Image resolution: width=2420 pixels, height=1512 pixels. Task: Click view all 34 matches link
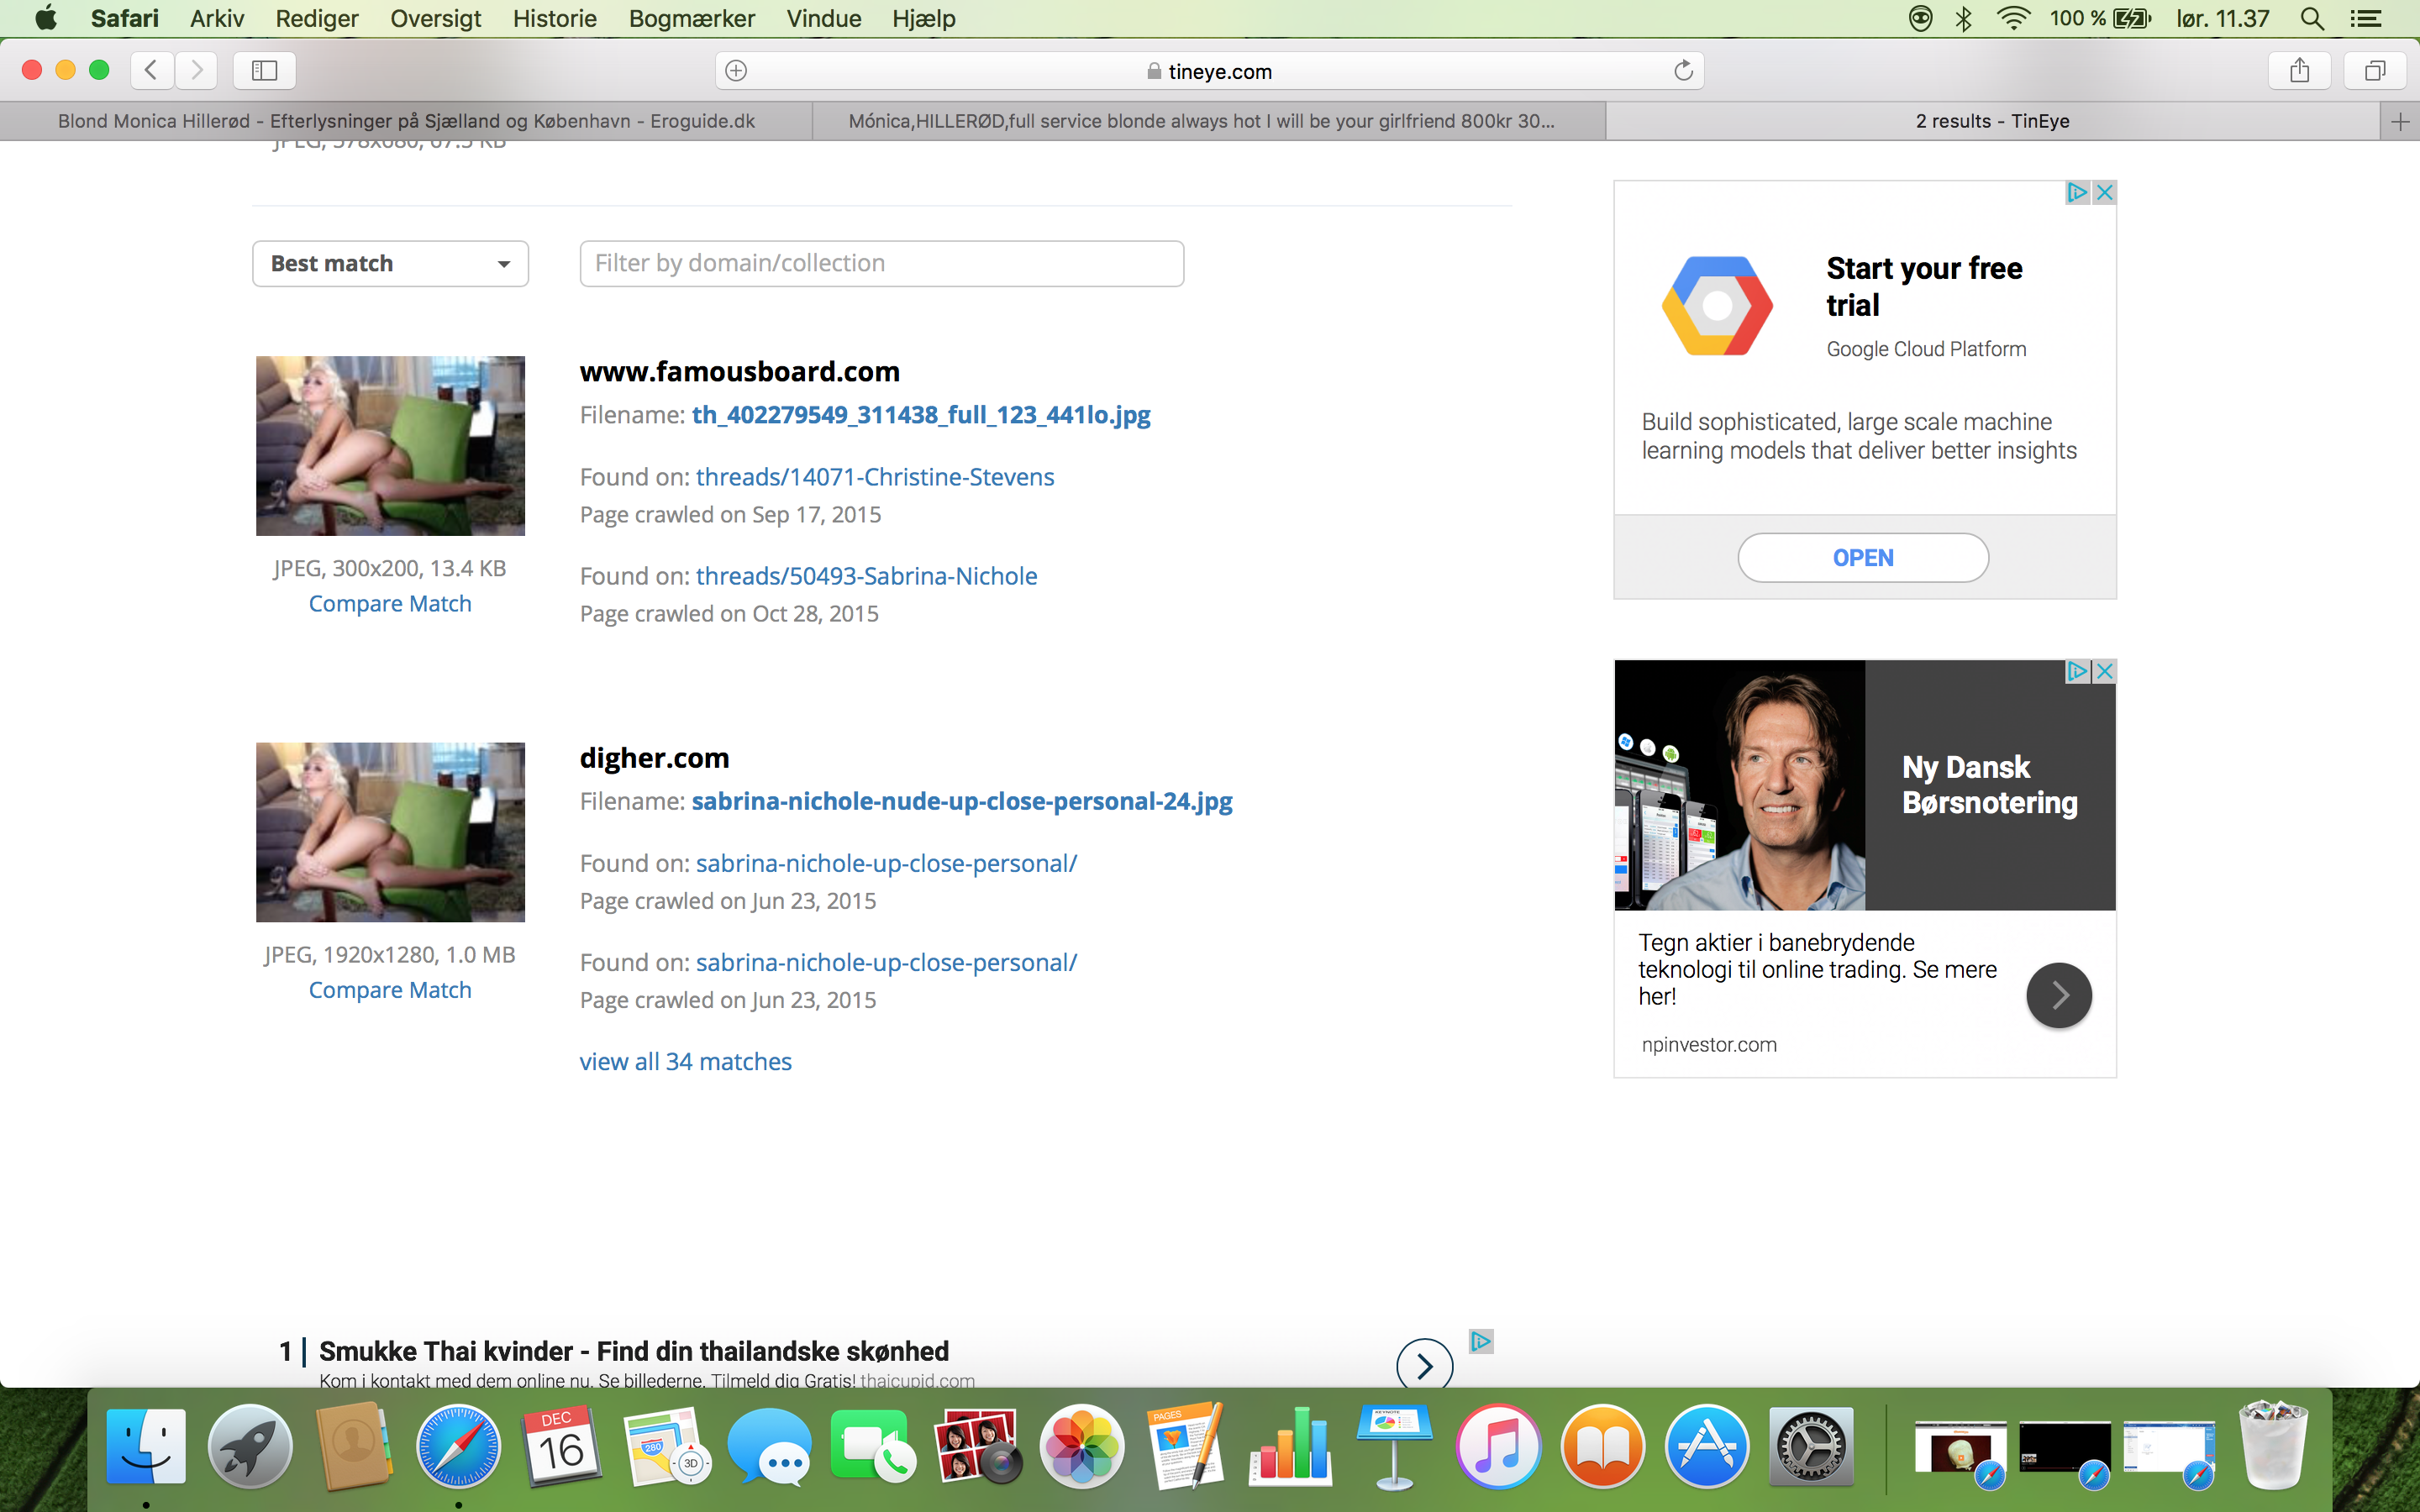coord(686,1062)
